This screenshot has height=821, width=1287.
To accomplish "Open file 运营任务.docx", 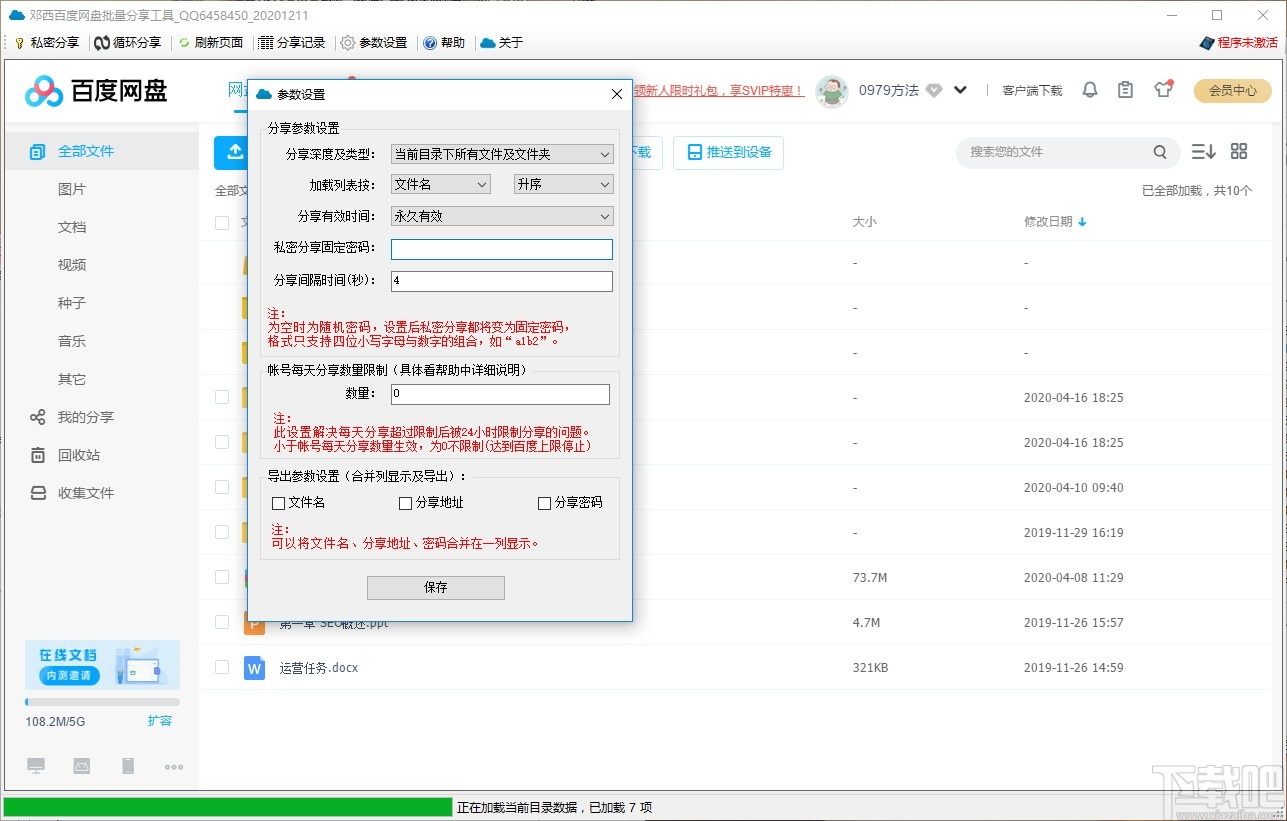I will point(319,667).
